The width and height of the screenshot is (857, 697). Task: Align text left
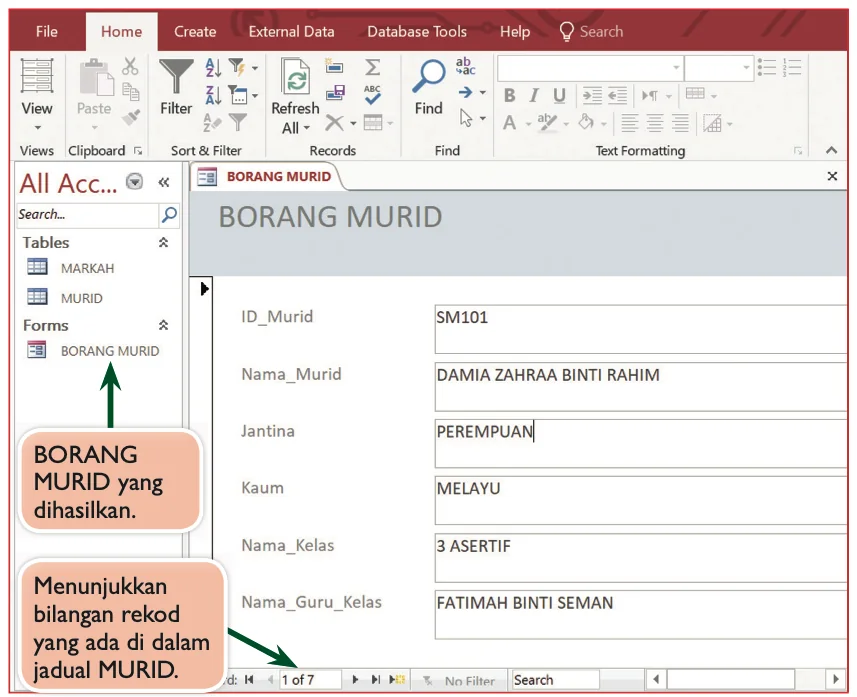point(629,123)
